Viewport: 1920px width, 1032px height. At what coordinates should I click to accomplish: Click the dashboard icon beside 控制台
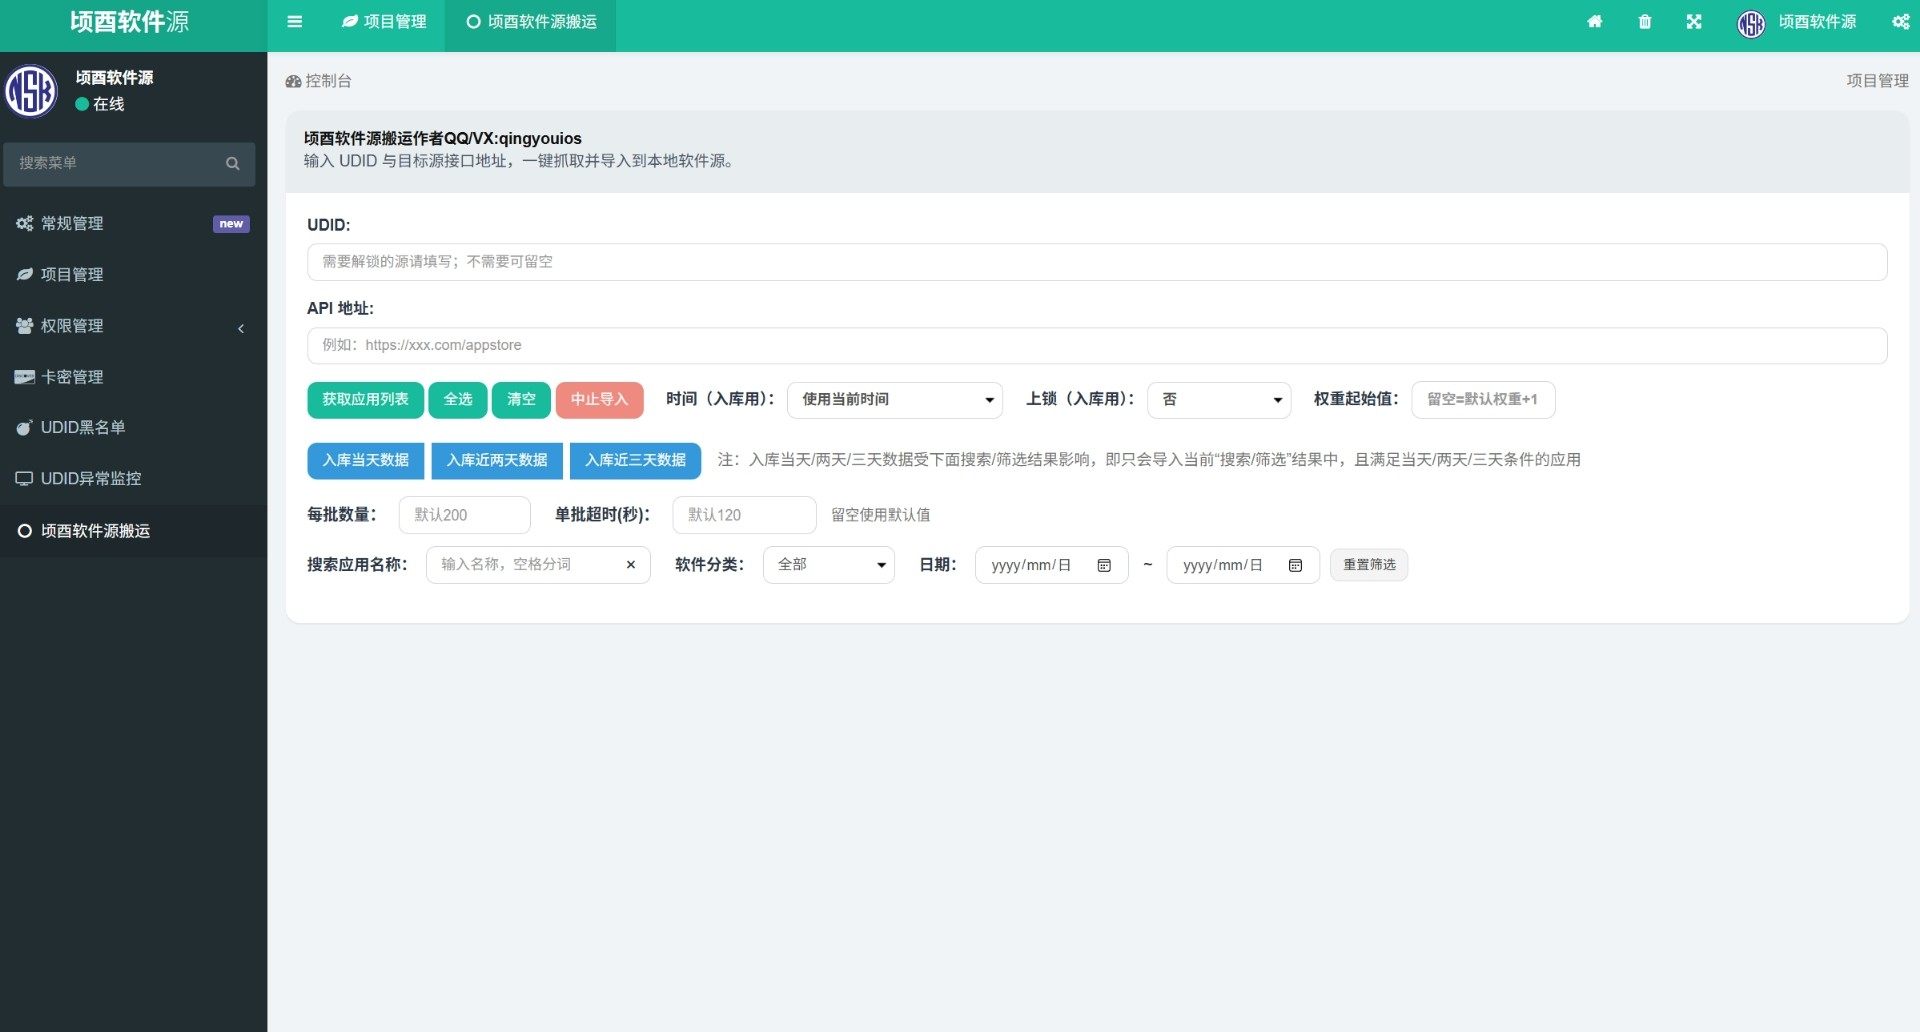click(x=293, y=81)
